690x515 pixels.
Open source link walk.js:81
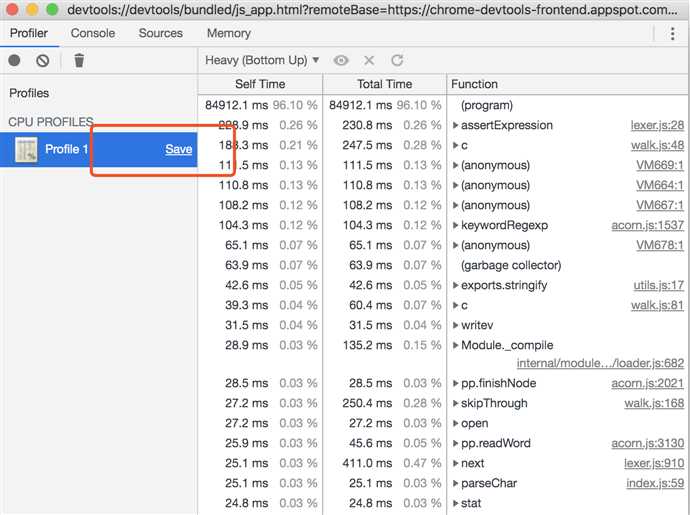click(x=657, y=305)
